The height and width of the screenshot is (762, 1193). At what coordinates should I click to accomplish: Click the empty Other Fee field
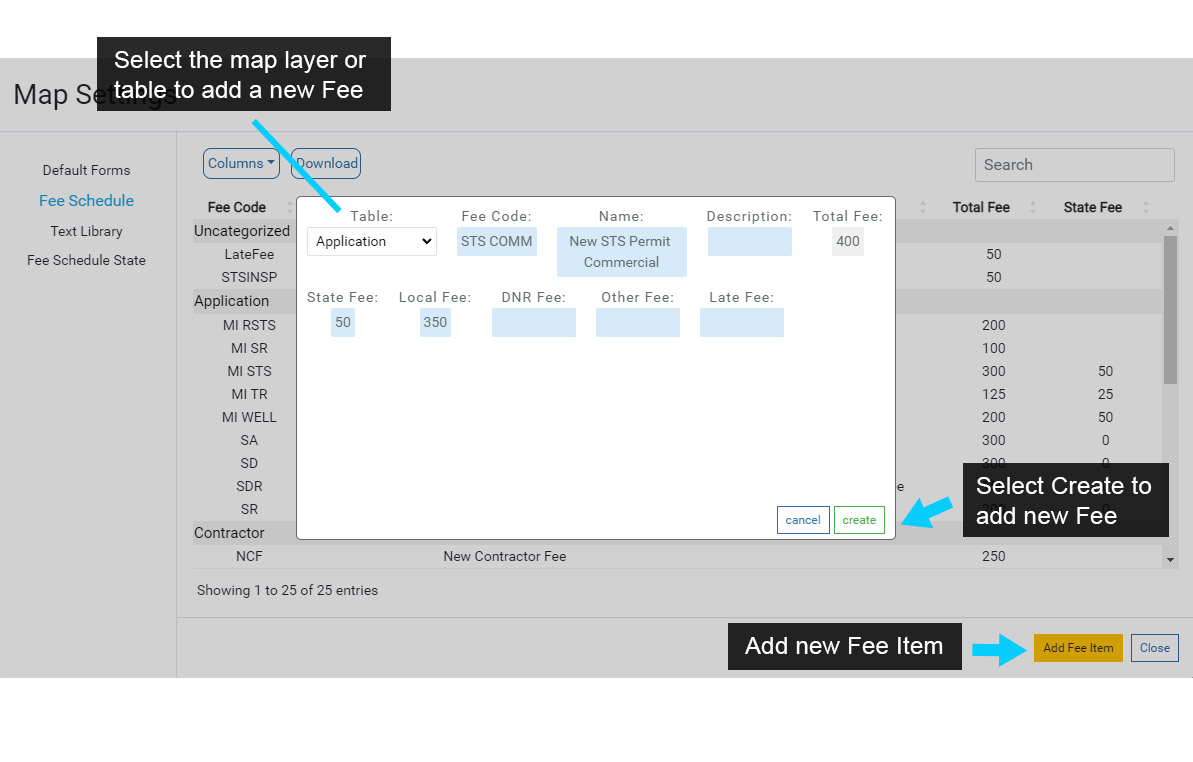coord(637,322)
